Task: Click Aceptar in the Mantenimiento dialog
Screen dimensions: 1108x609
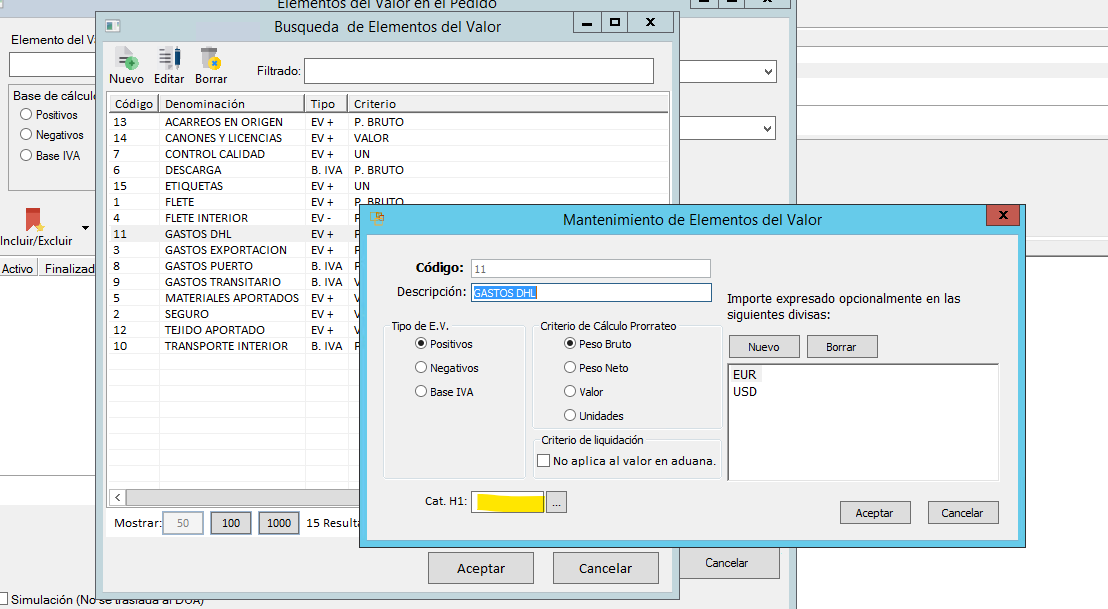Action: point(874,513)
